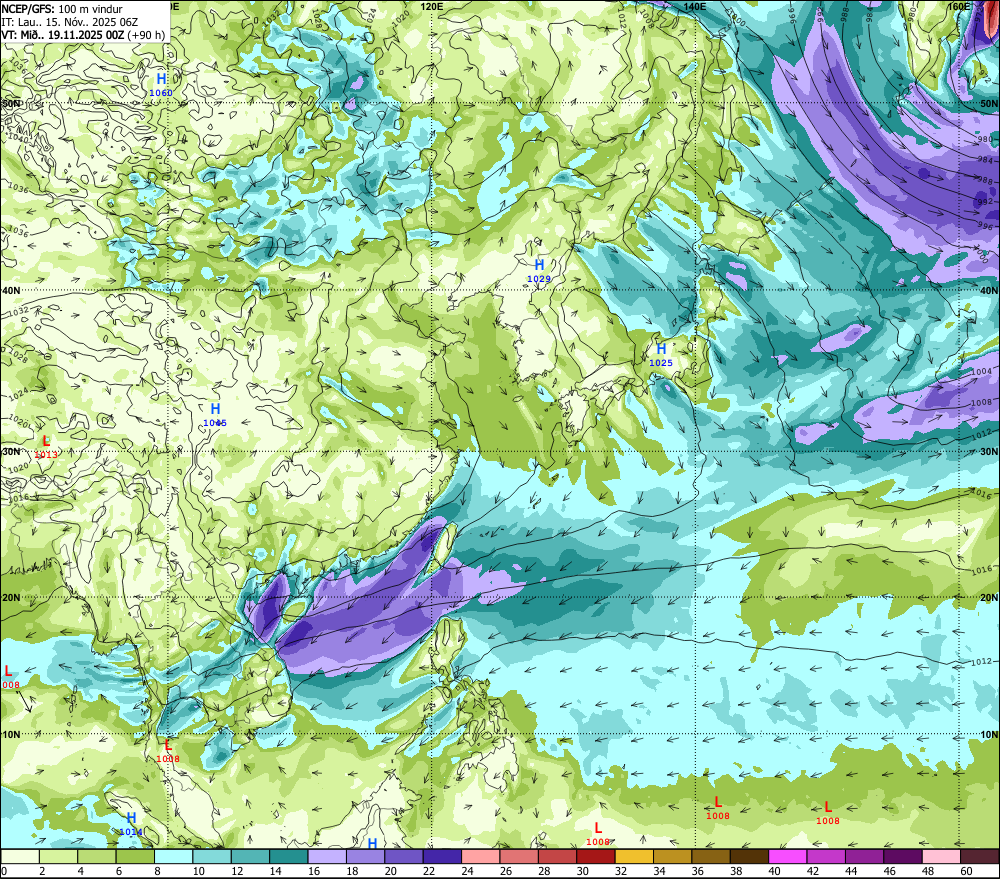
Task: Click legend value 30
Action: 583,871
